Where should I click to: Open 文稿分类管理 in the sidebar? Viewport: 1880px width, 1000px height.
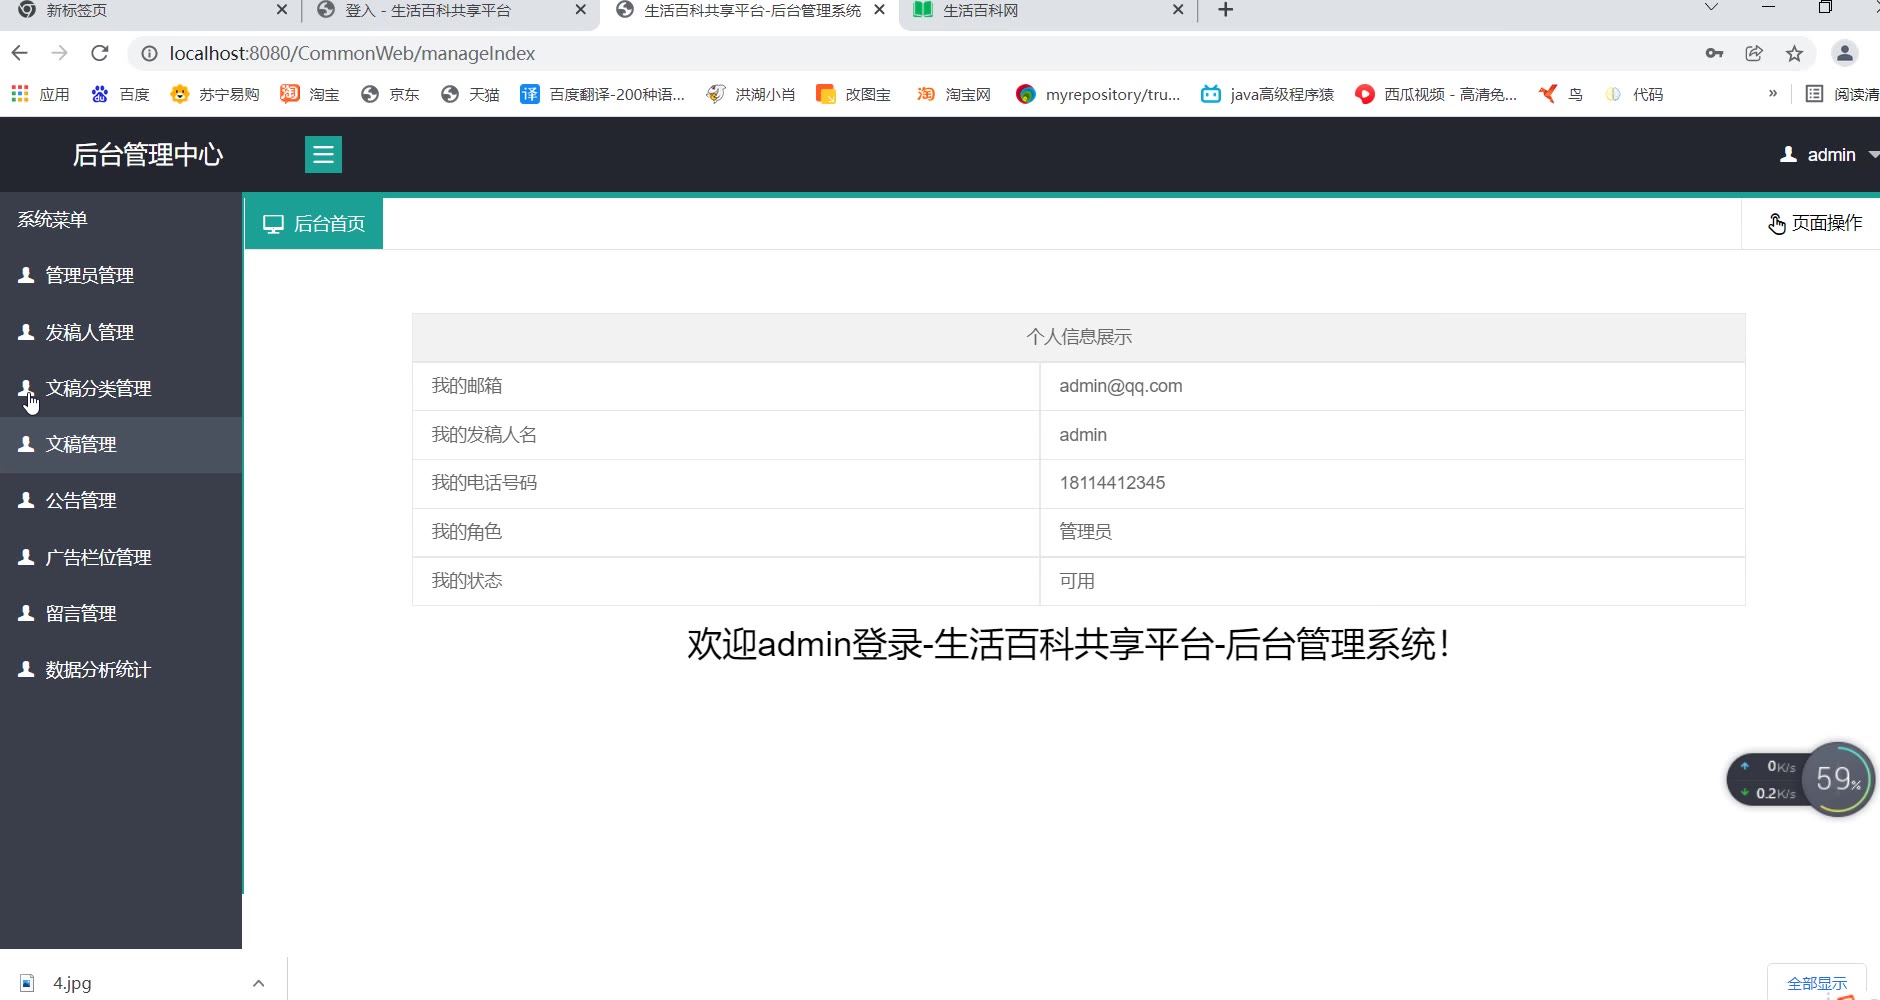[121, 388]
